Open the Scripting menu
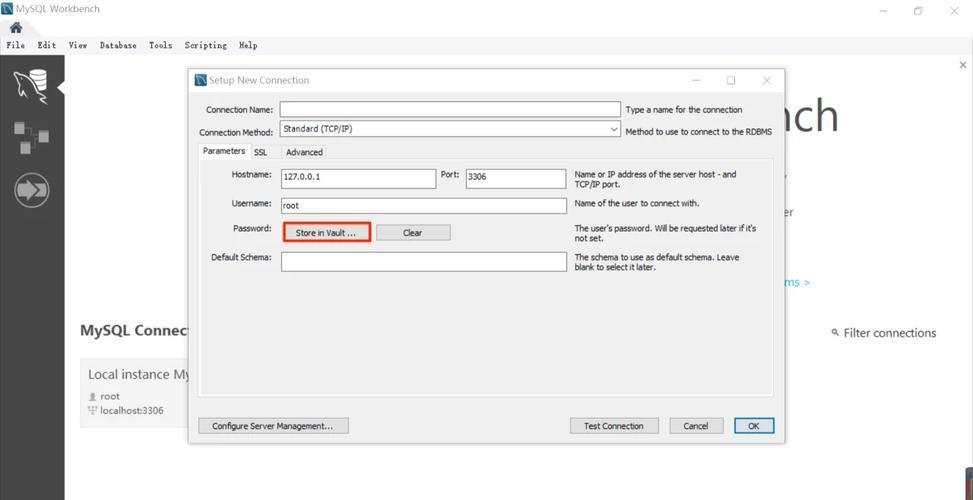The width and height of the screenshot is (973, 500). coord(205,45)
